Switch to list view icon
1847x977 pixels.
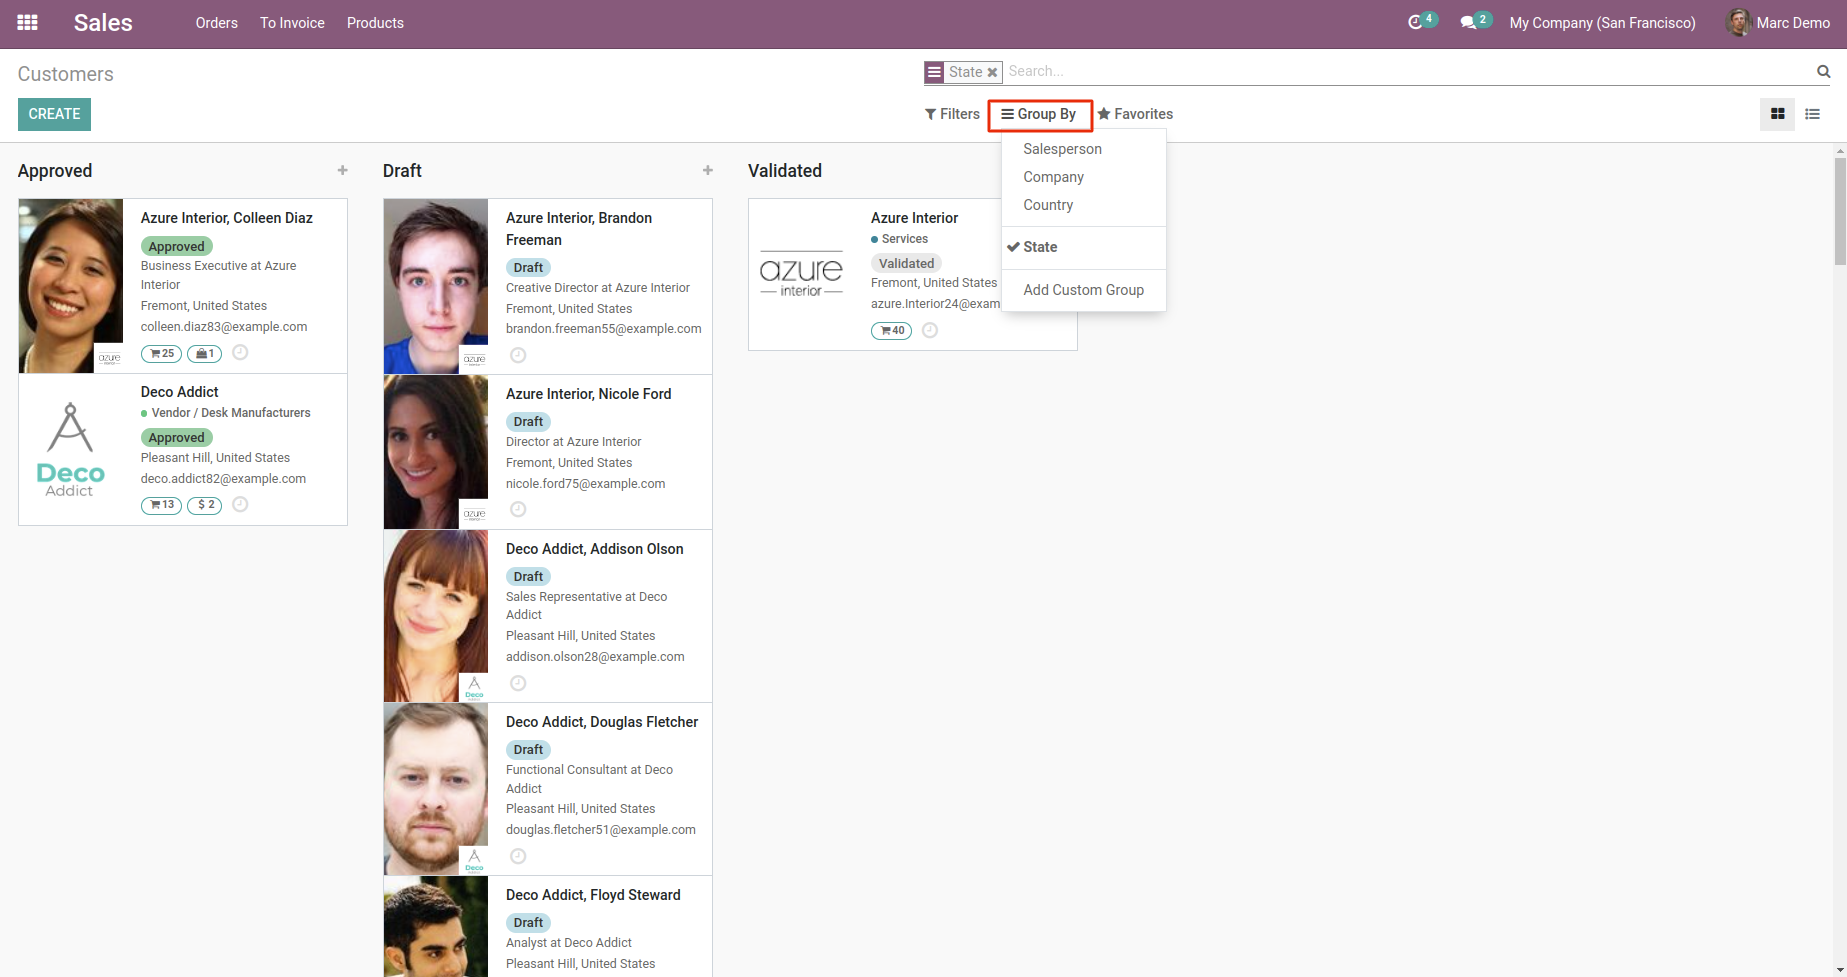click(x=1812, y=114)
